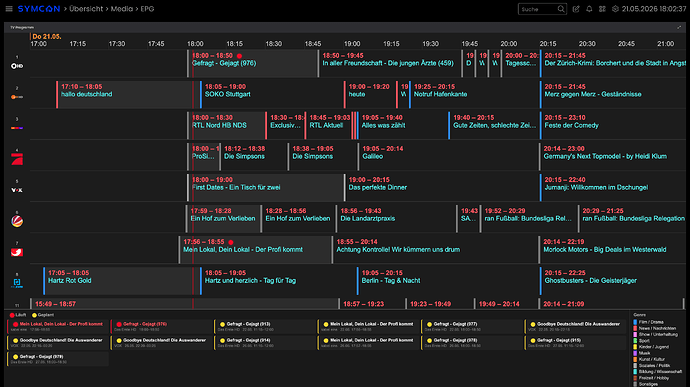
Task: Open planned recording Gefragt - Gejagt (913)
Action: click(265, 327)
